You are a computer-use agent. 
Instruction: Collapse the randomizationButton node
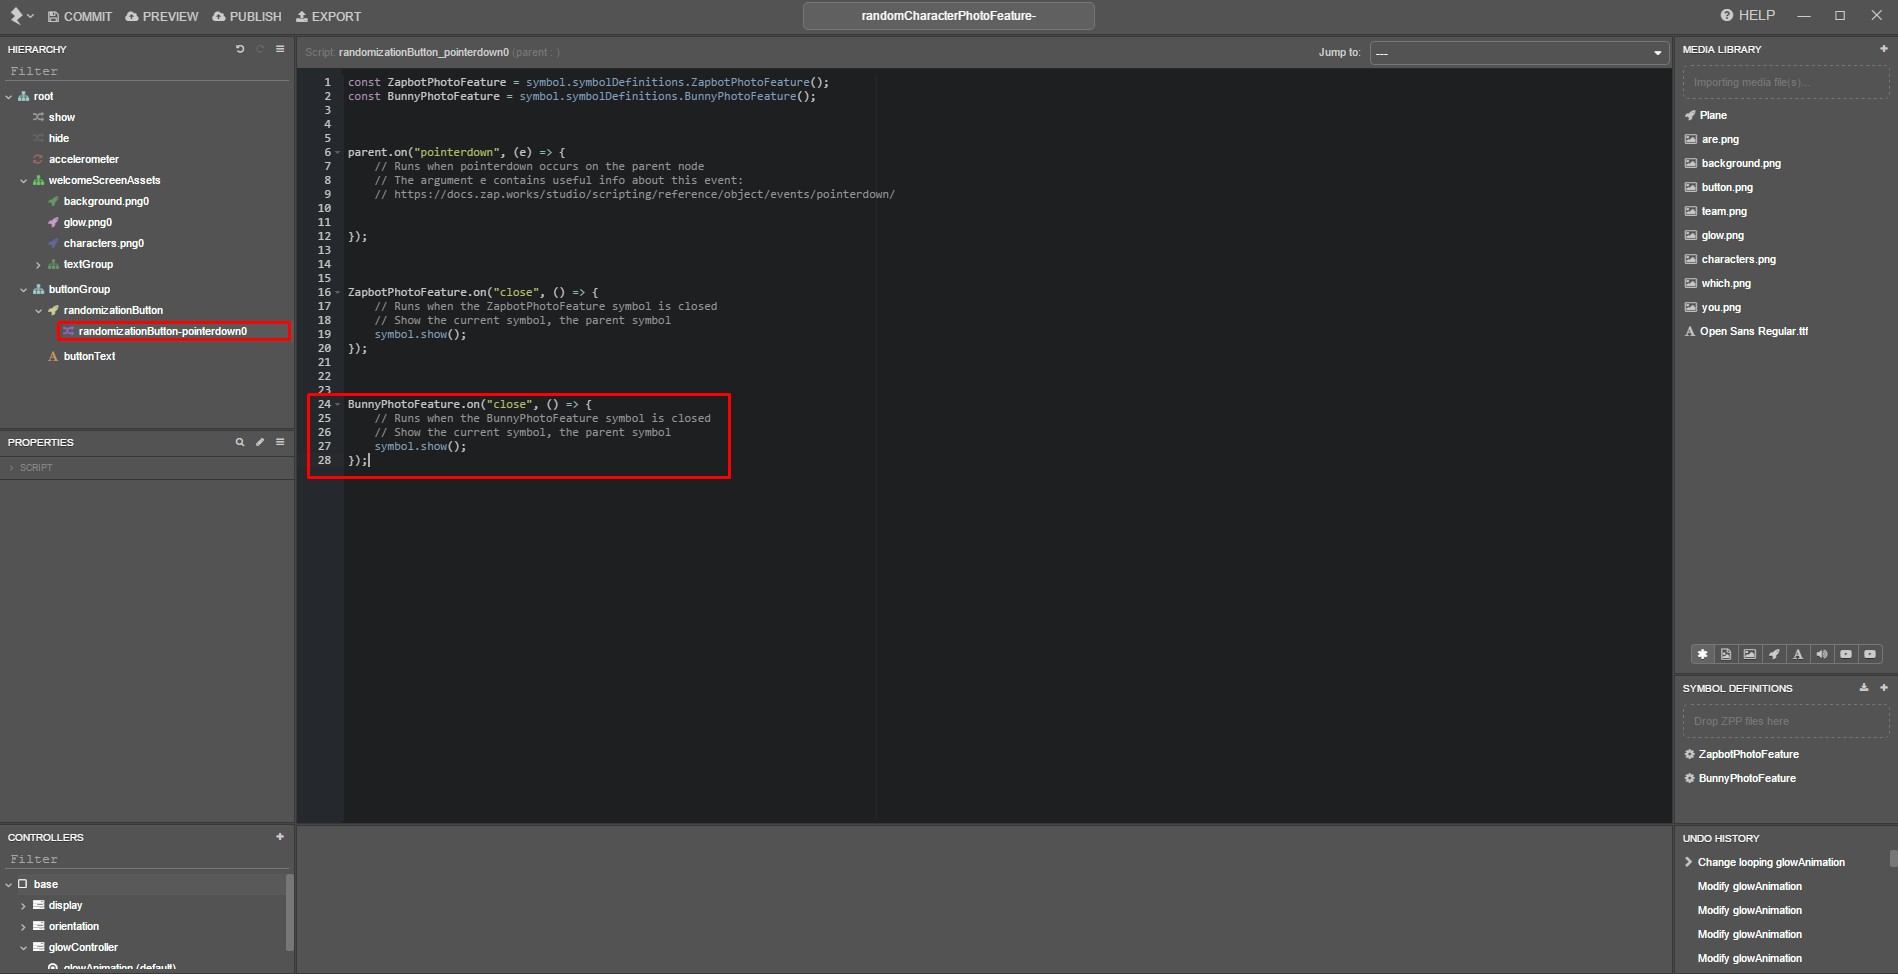tap(39, 310)
